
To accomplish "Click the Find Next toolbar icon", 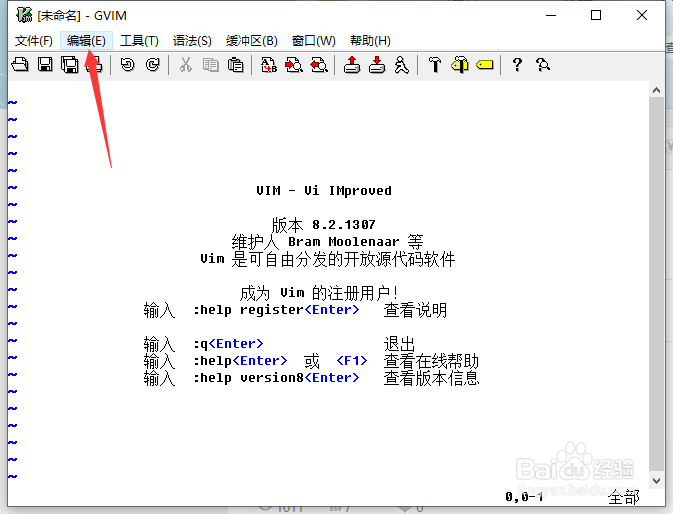I will [294, 65].
